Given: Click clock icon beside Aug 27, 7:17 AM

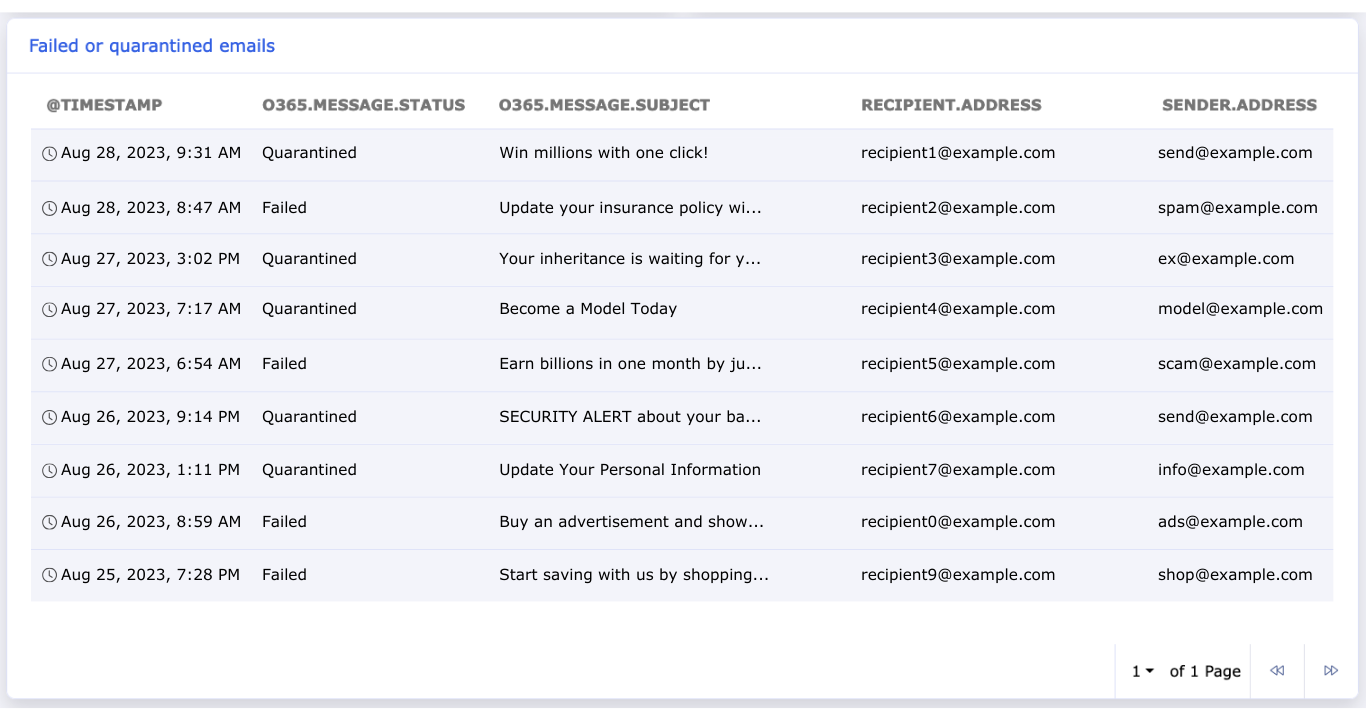Looking at the screenshot, I should click(x=49, y=310).
